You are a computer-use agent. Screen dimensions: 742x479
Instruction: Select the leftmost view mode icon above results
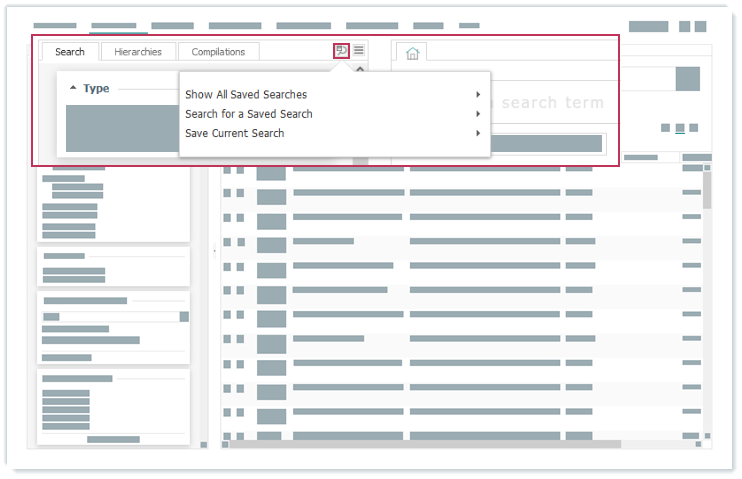coord(665,128)
